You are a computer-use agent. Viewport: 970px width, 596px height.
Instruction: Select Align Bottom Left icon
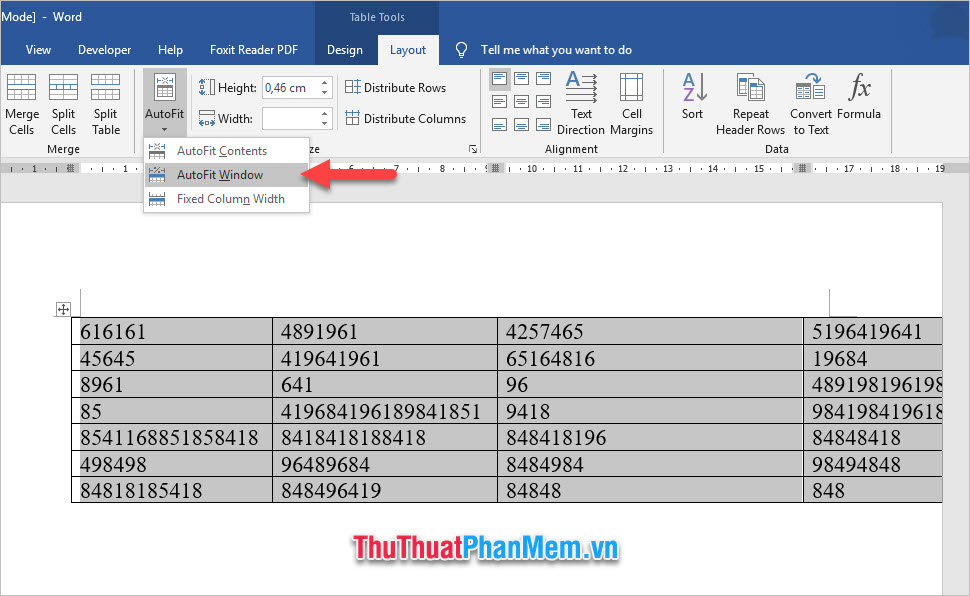500,124
